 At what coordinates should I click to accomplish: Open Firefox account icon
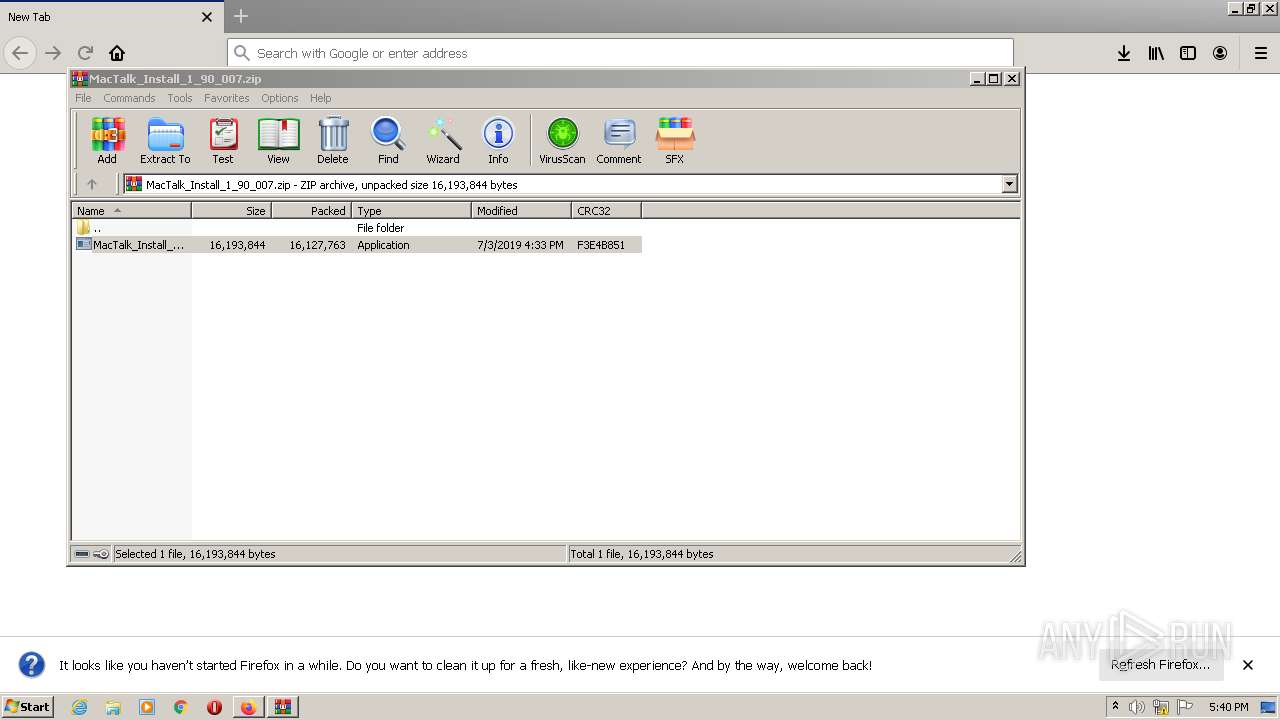pos(1220,53)
